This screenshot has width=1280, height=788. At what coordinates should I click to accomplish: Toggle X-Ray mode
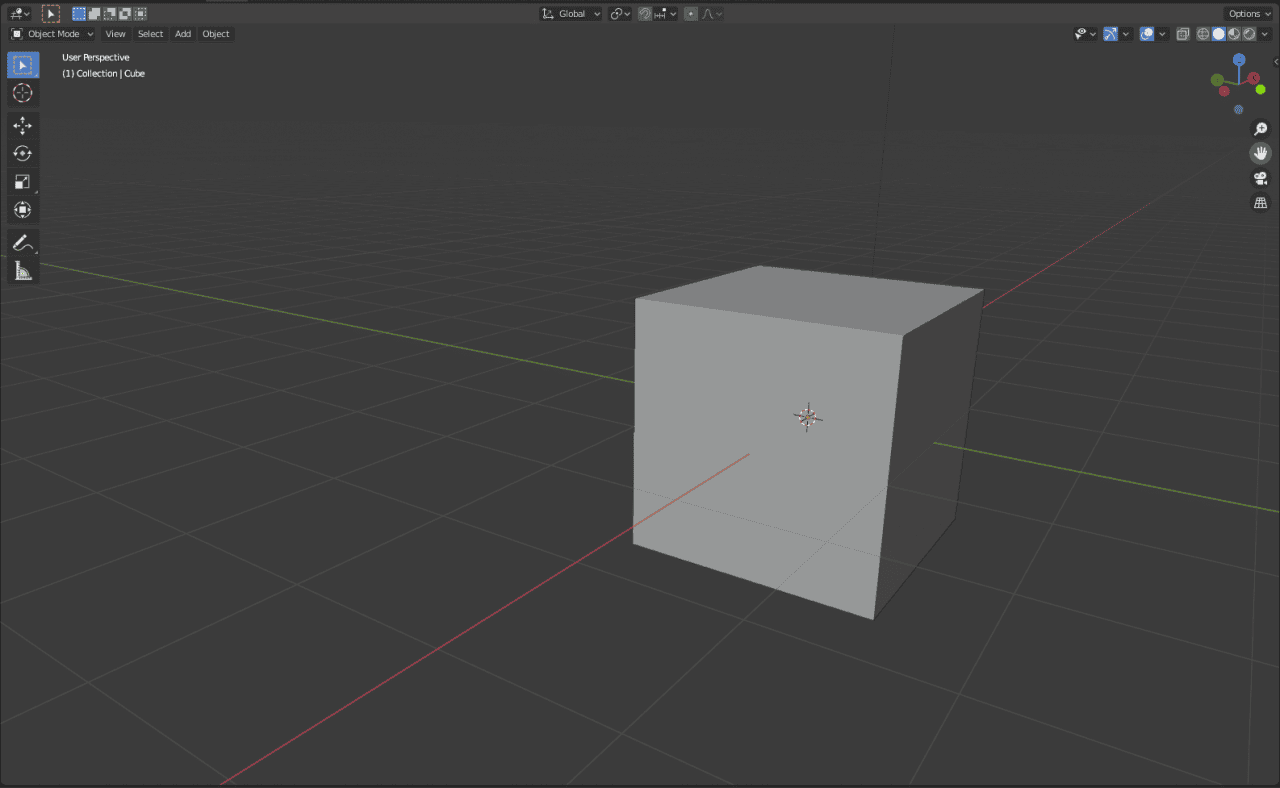point(1182,34)
